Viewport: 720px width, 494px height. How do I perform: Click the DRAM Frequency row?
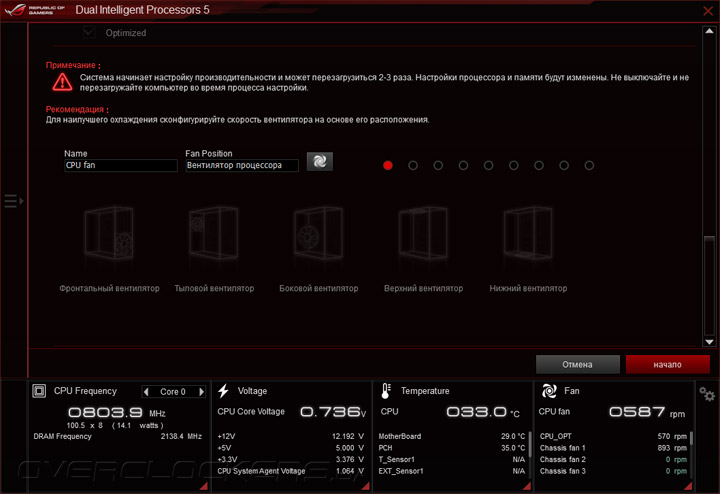tap(118, 436)
